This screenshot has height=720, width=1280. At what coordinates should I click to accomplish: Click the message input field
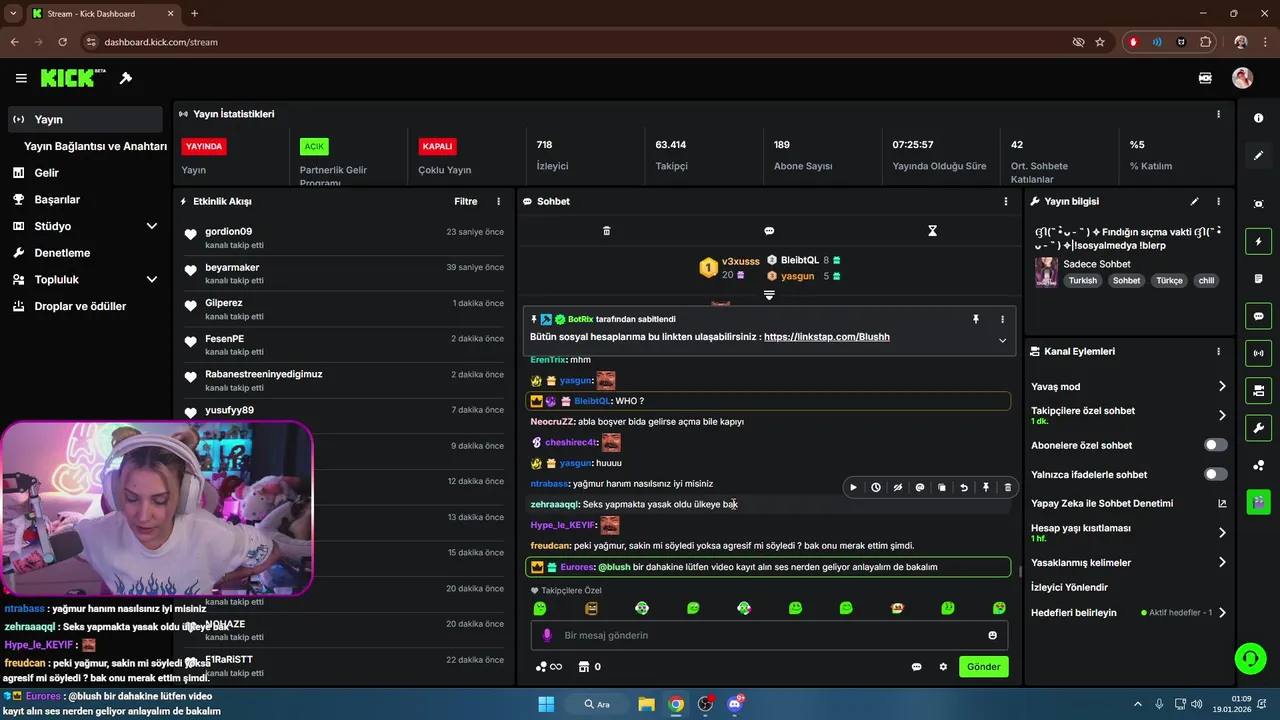pos(769,635)
